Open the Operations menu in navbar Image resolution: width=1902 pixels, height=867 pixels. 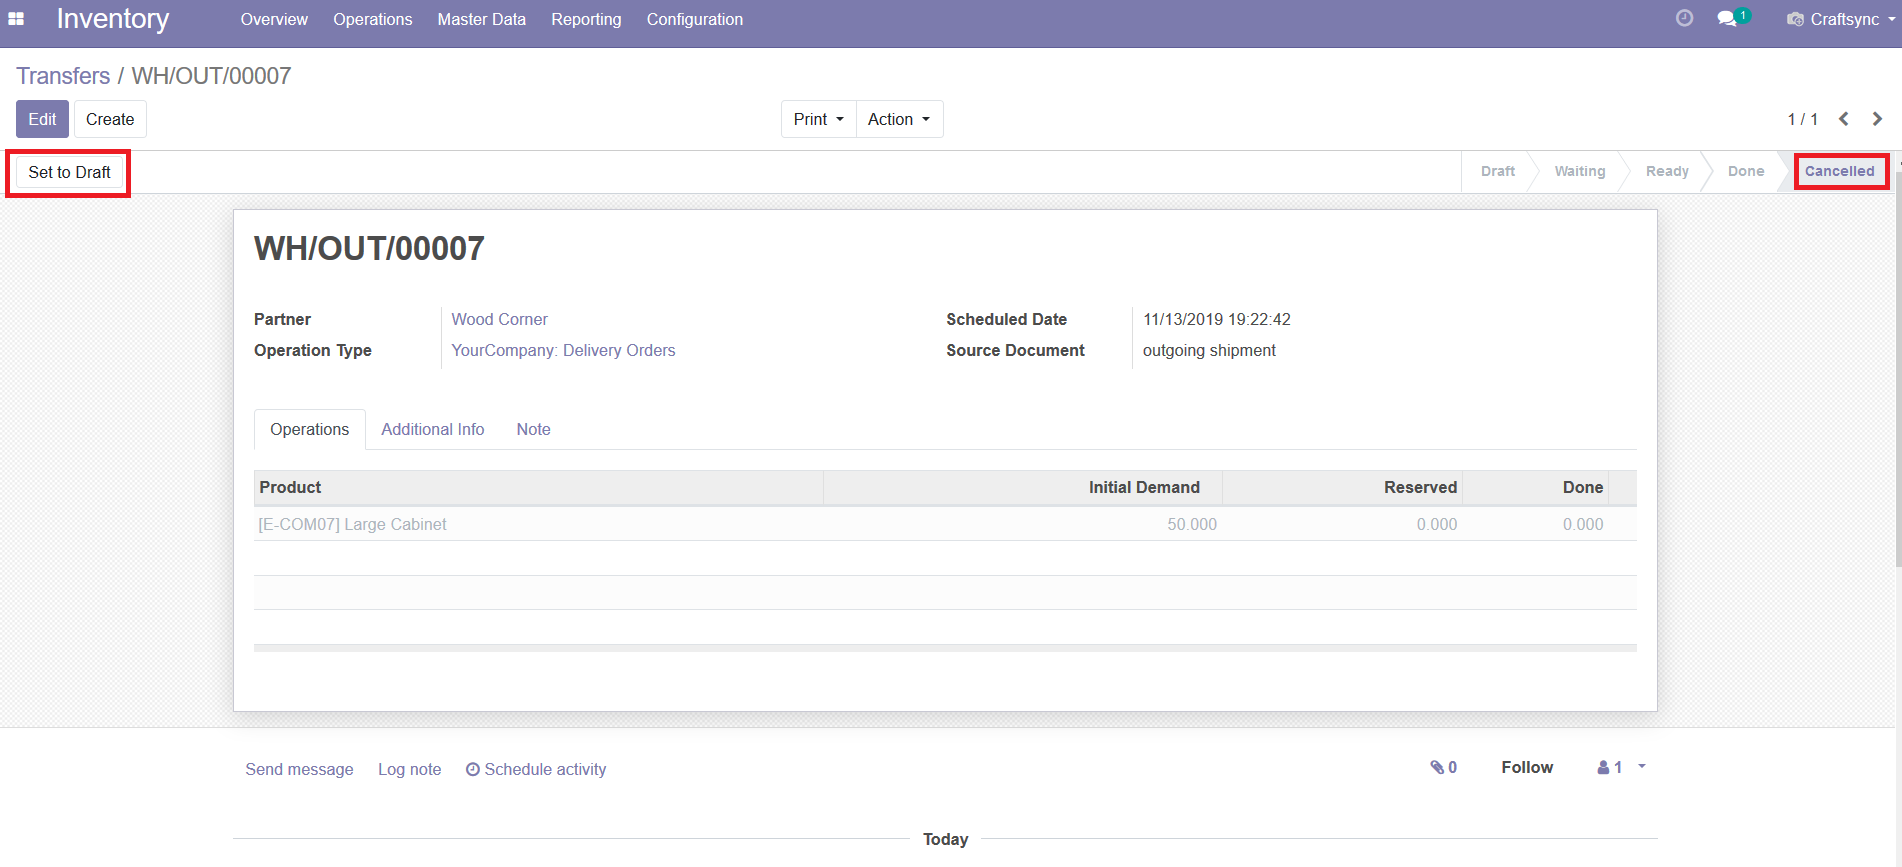coord(372,19)
